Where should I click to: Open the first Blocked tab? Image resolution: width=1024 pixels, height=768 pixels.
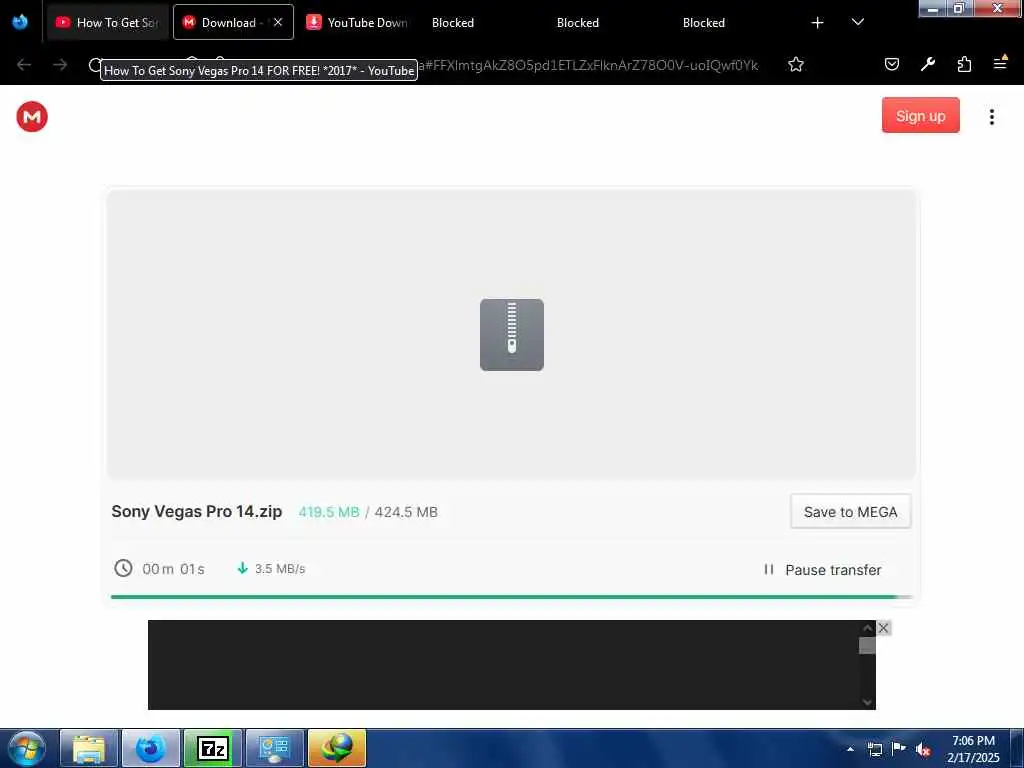click(x=453, y=23)
